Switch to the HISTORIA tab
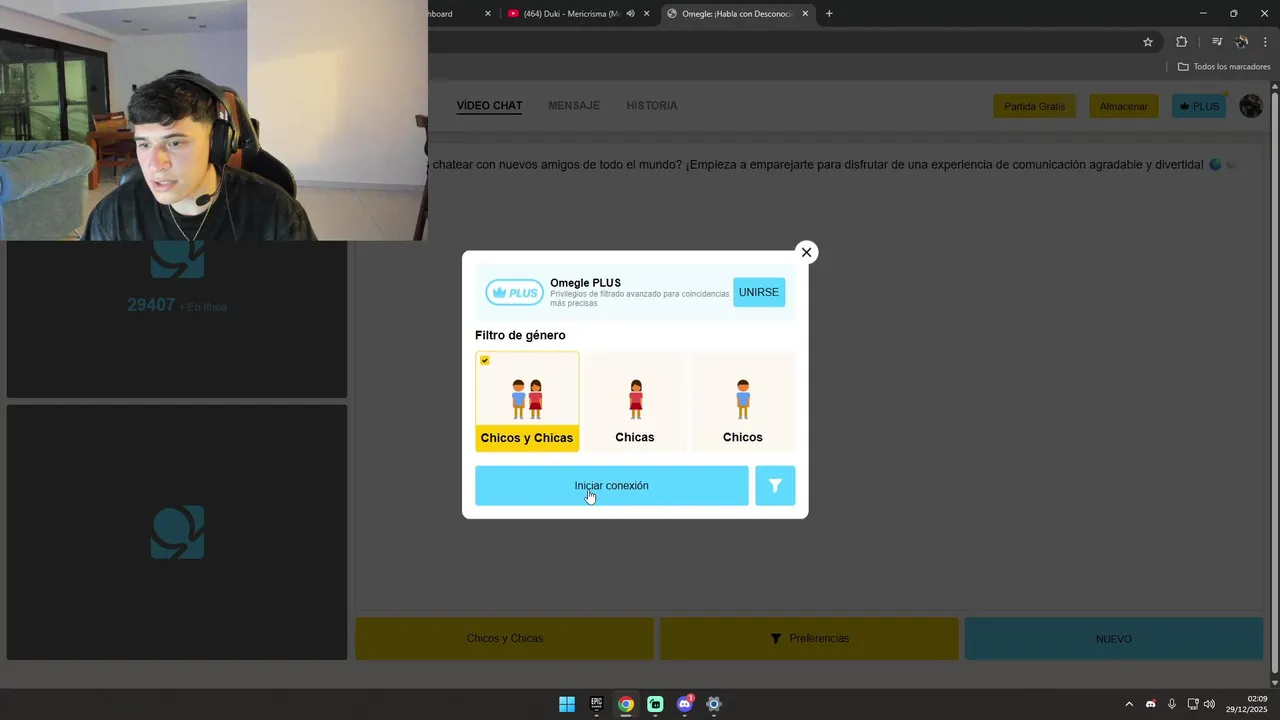 tap(652, 106)
